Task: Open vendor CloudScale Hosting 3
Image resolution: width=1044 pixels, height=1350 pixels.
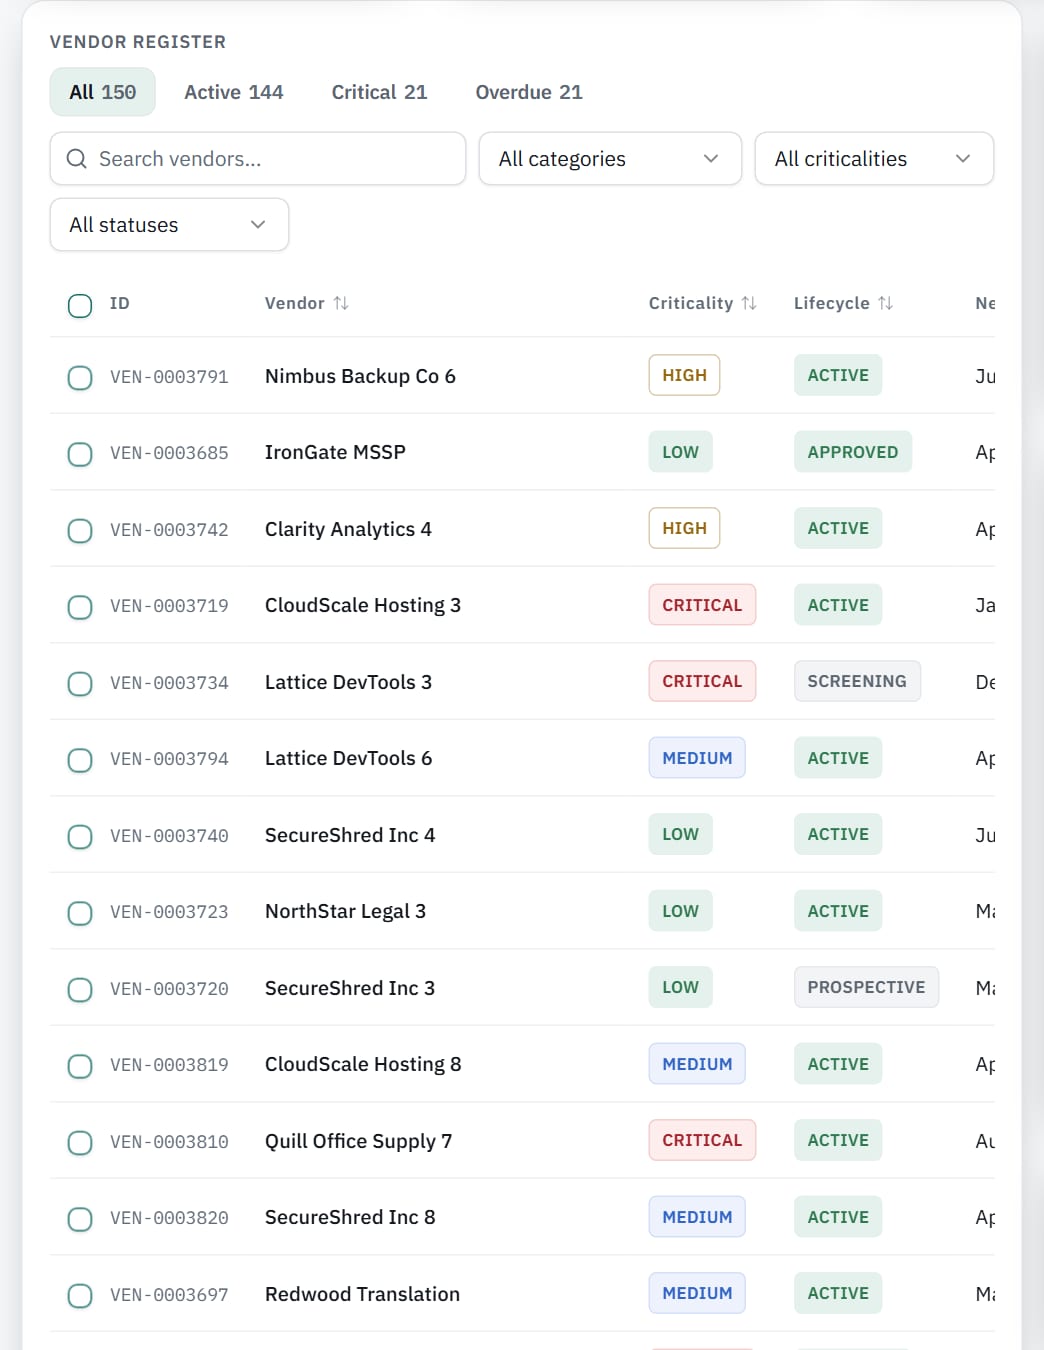Action: click(x=363, y=605)
